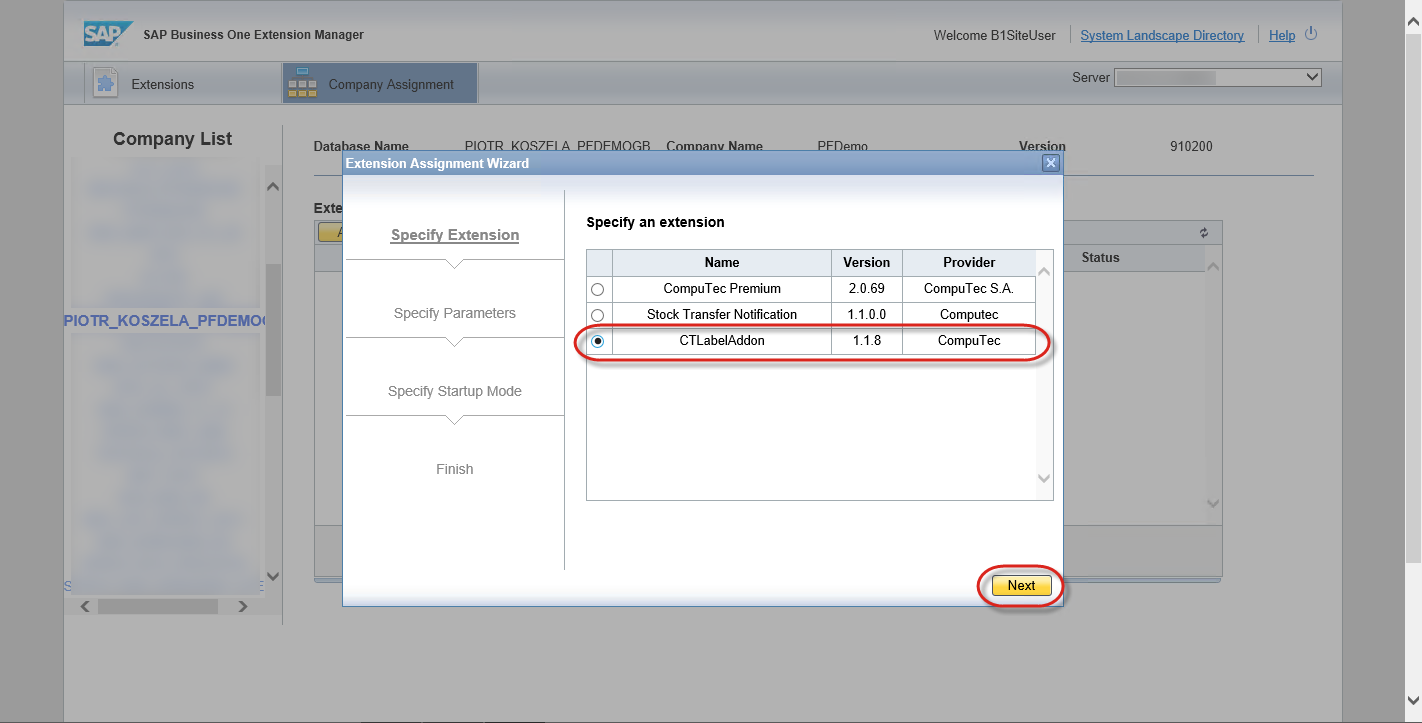Click the refresh icon above Status column
Screen dimensions: 1422x723
click(1204, 233)
